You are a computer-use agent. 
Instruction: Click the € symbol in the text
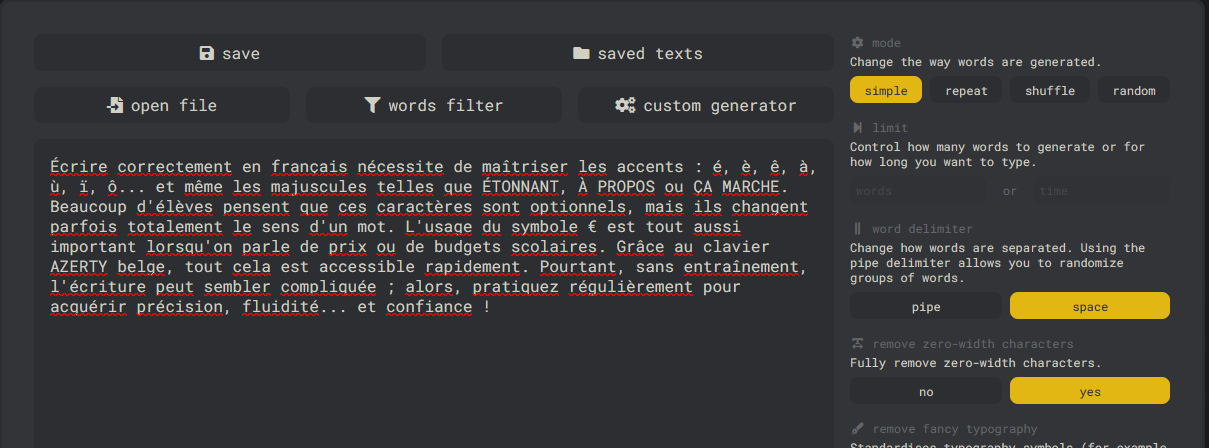pos(592,226)
